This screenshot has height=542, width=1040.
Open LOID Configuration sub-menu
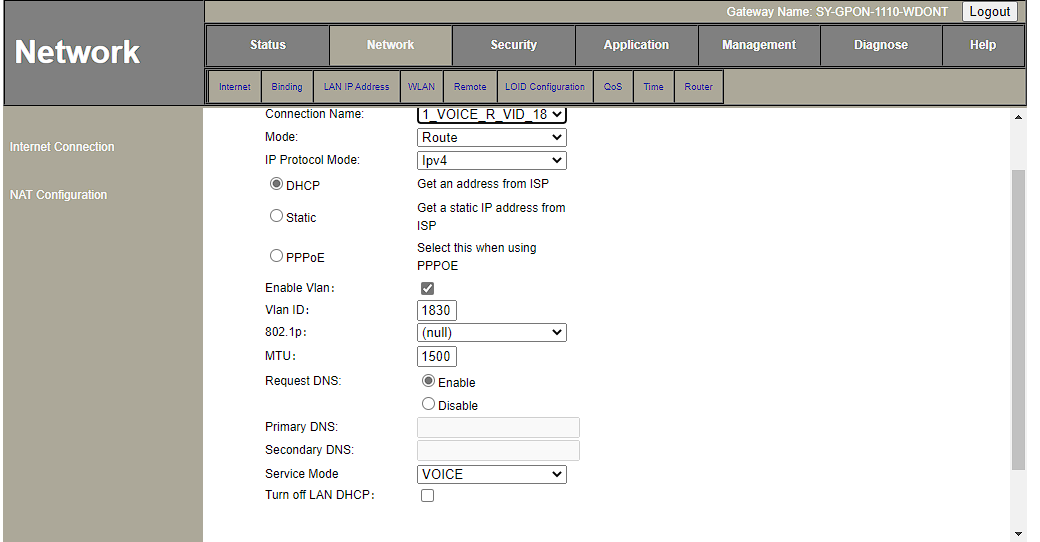[544, 87]
